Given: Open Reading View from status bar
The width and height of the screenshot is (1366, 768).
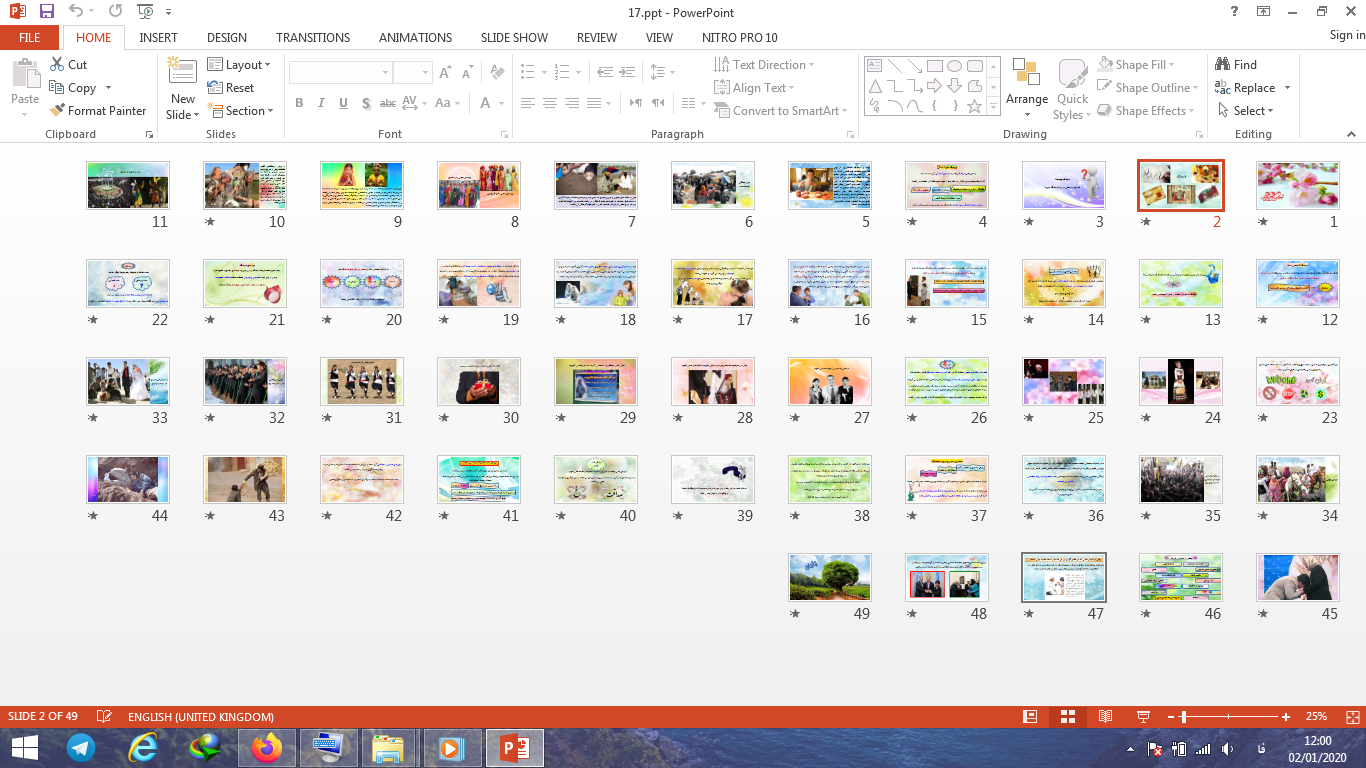Looking at the screenshot, I should tap(1105, 717).
